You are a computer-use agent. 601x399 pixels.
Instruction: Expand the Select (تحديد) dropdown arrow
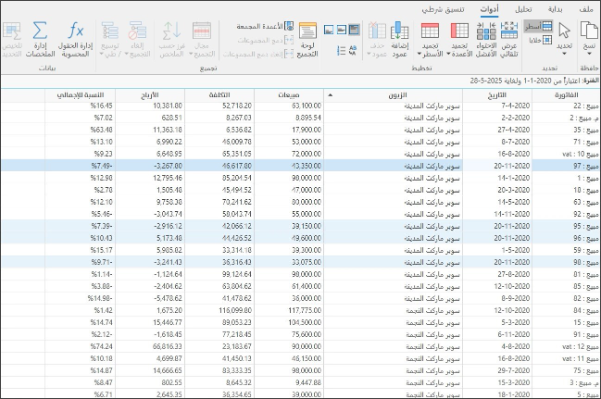pyautogui.click(x=564, y=54)
